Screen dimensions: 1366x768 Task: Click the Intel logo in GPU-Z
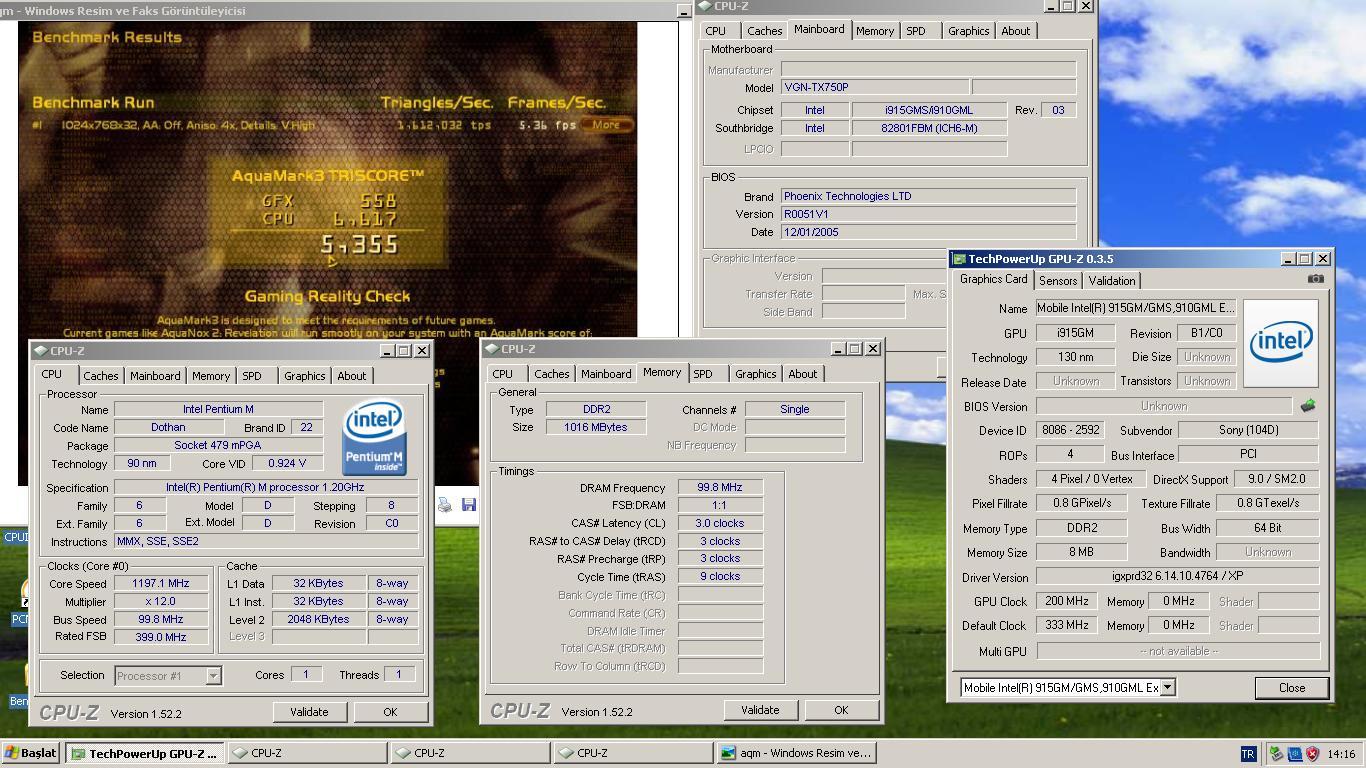(1280, 343)
